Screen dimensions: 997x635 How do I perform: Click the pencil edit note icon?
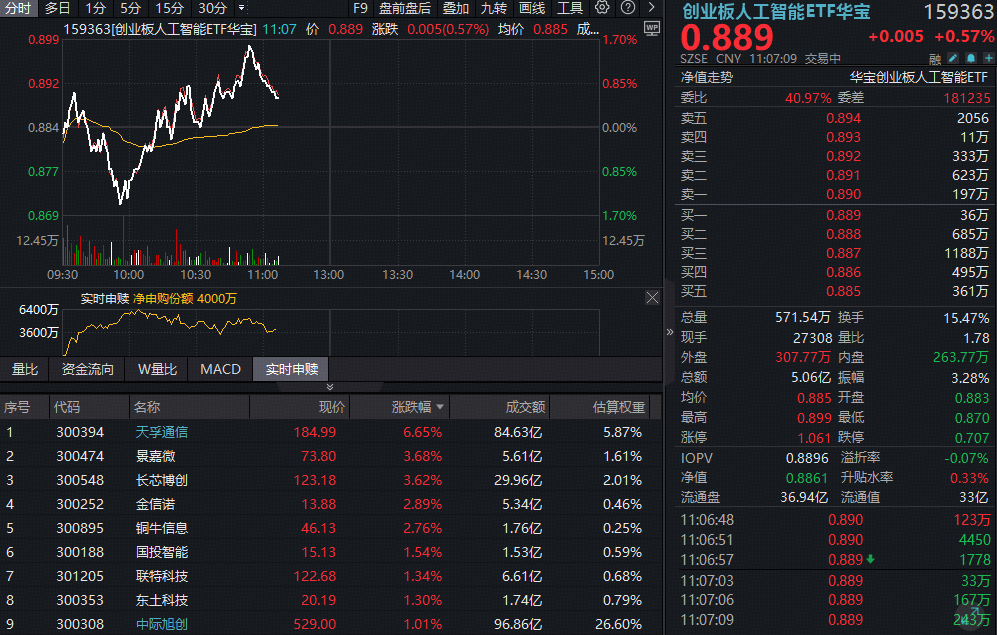coord(952,59)
